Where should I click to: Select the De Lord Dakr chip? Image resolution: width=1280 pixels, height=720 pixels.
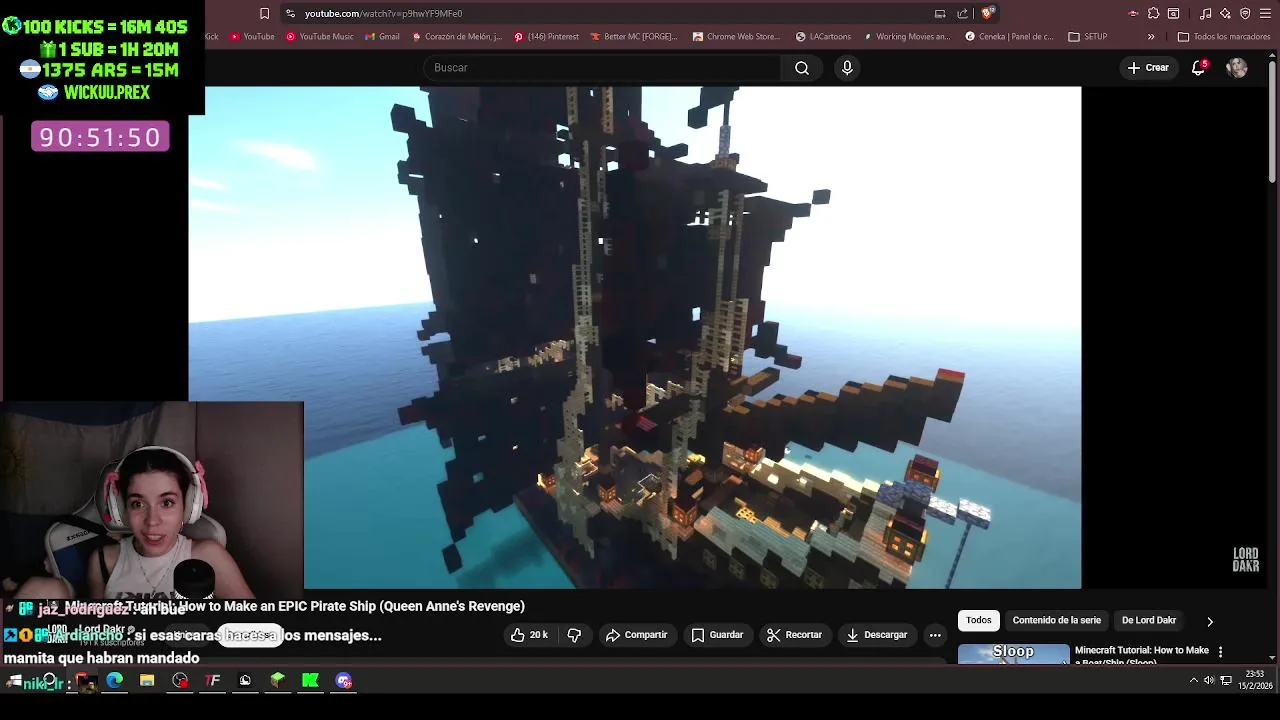tap(1149, 621)
